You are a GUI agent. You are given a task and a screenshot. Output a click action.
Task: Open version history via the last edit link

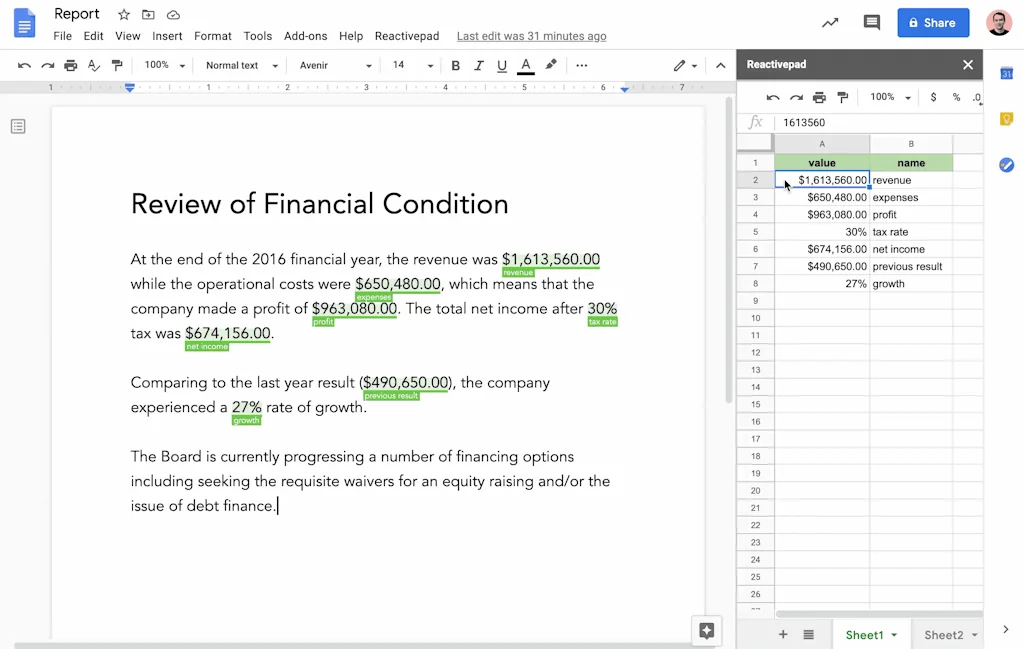click(531, 35)
